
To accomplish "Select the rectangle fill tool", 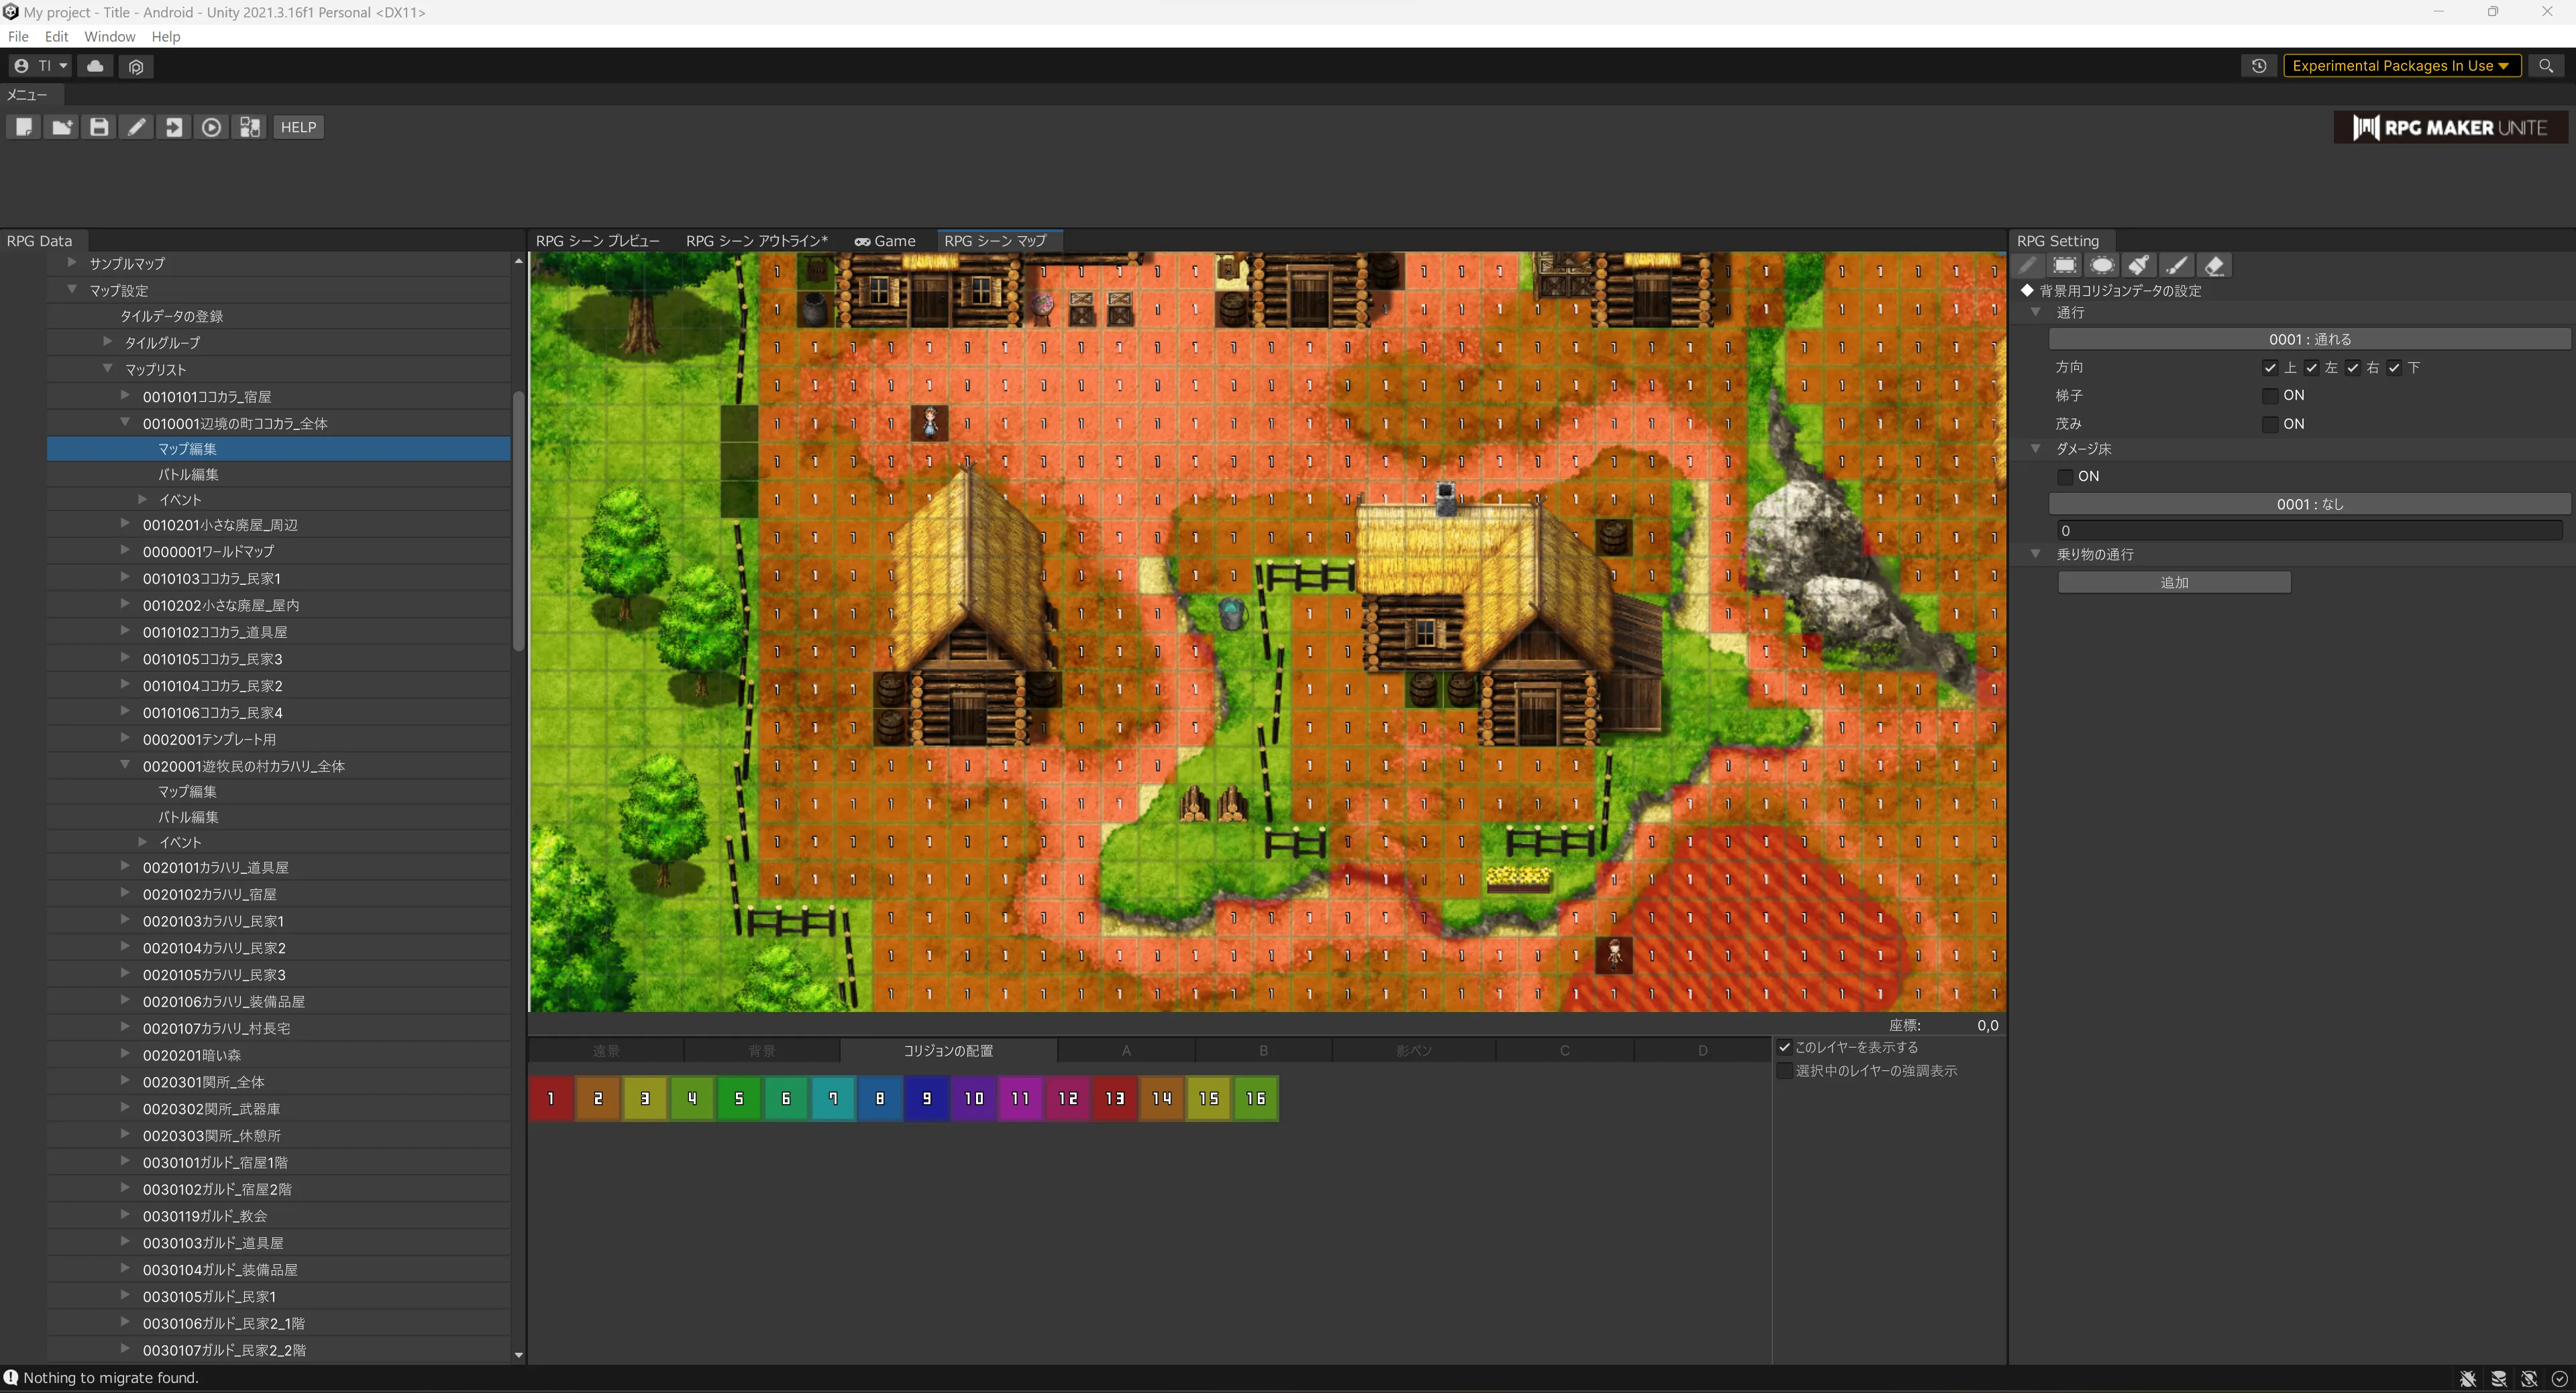I will click(2064, 266).
